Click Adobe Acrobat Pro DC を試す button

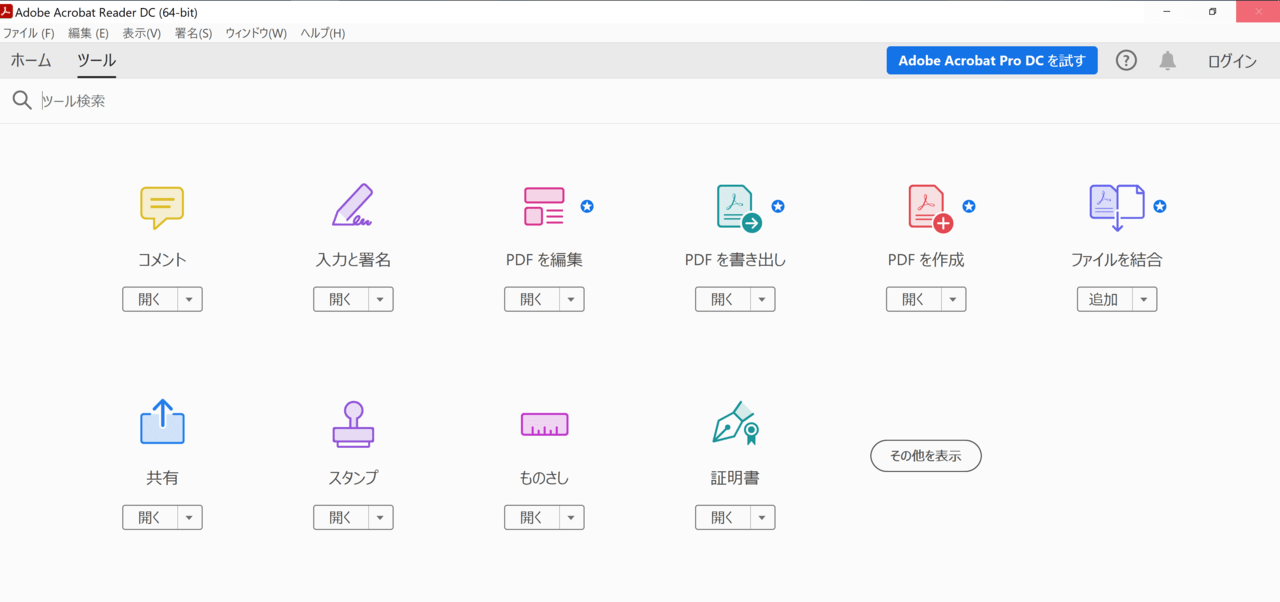click(992, 61)
